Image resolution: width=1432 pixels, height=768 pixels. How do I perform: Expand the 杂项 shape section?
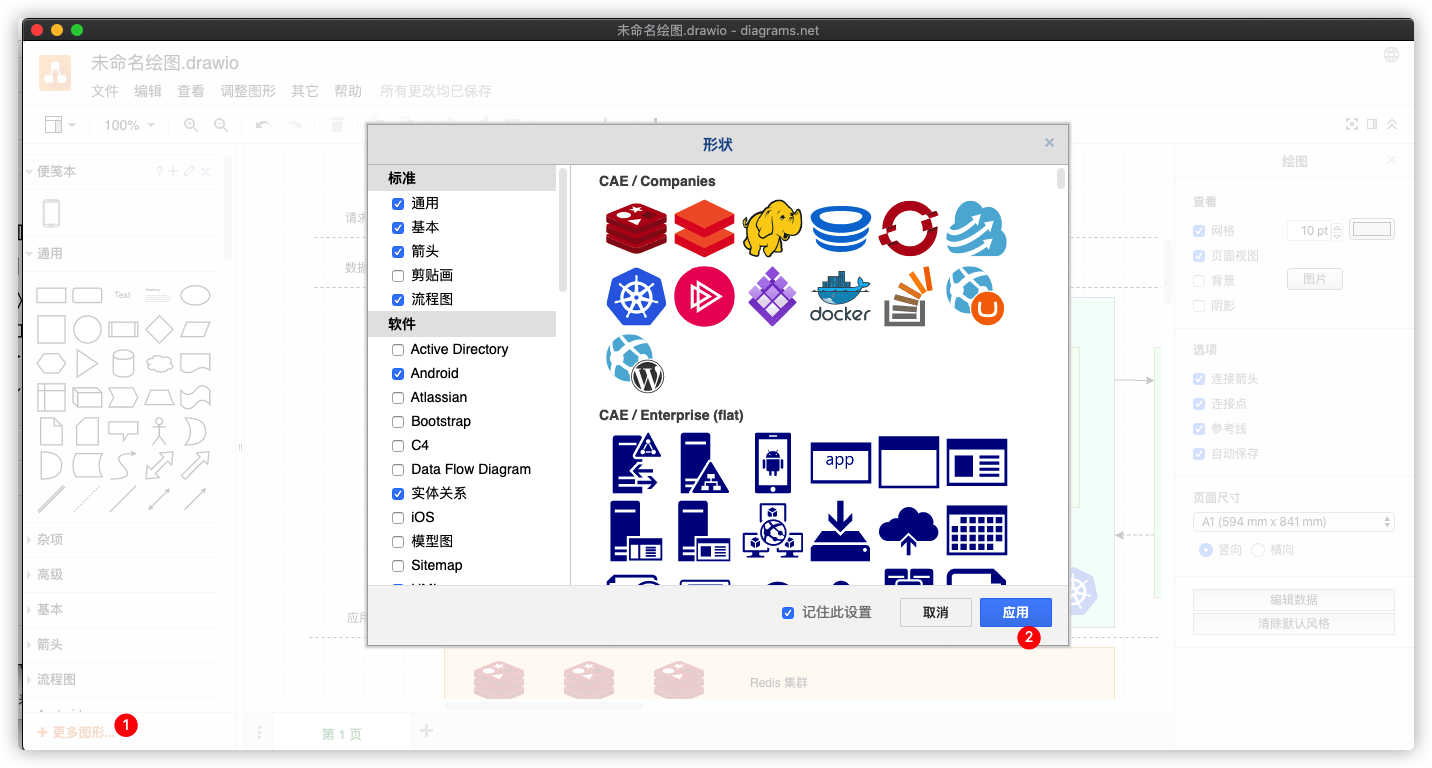pos(50,540)
